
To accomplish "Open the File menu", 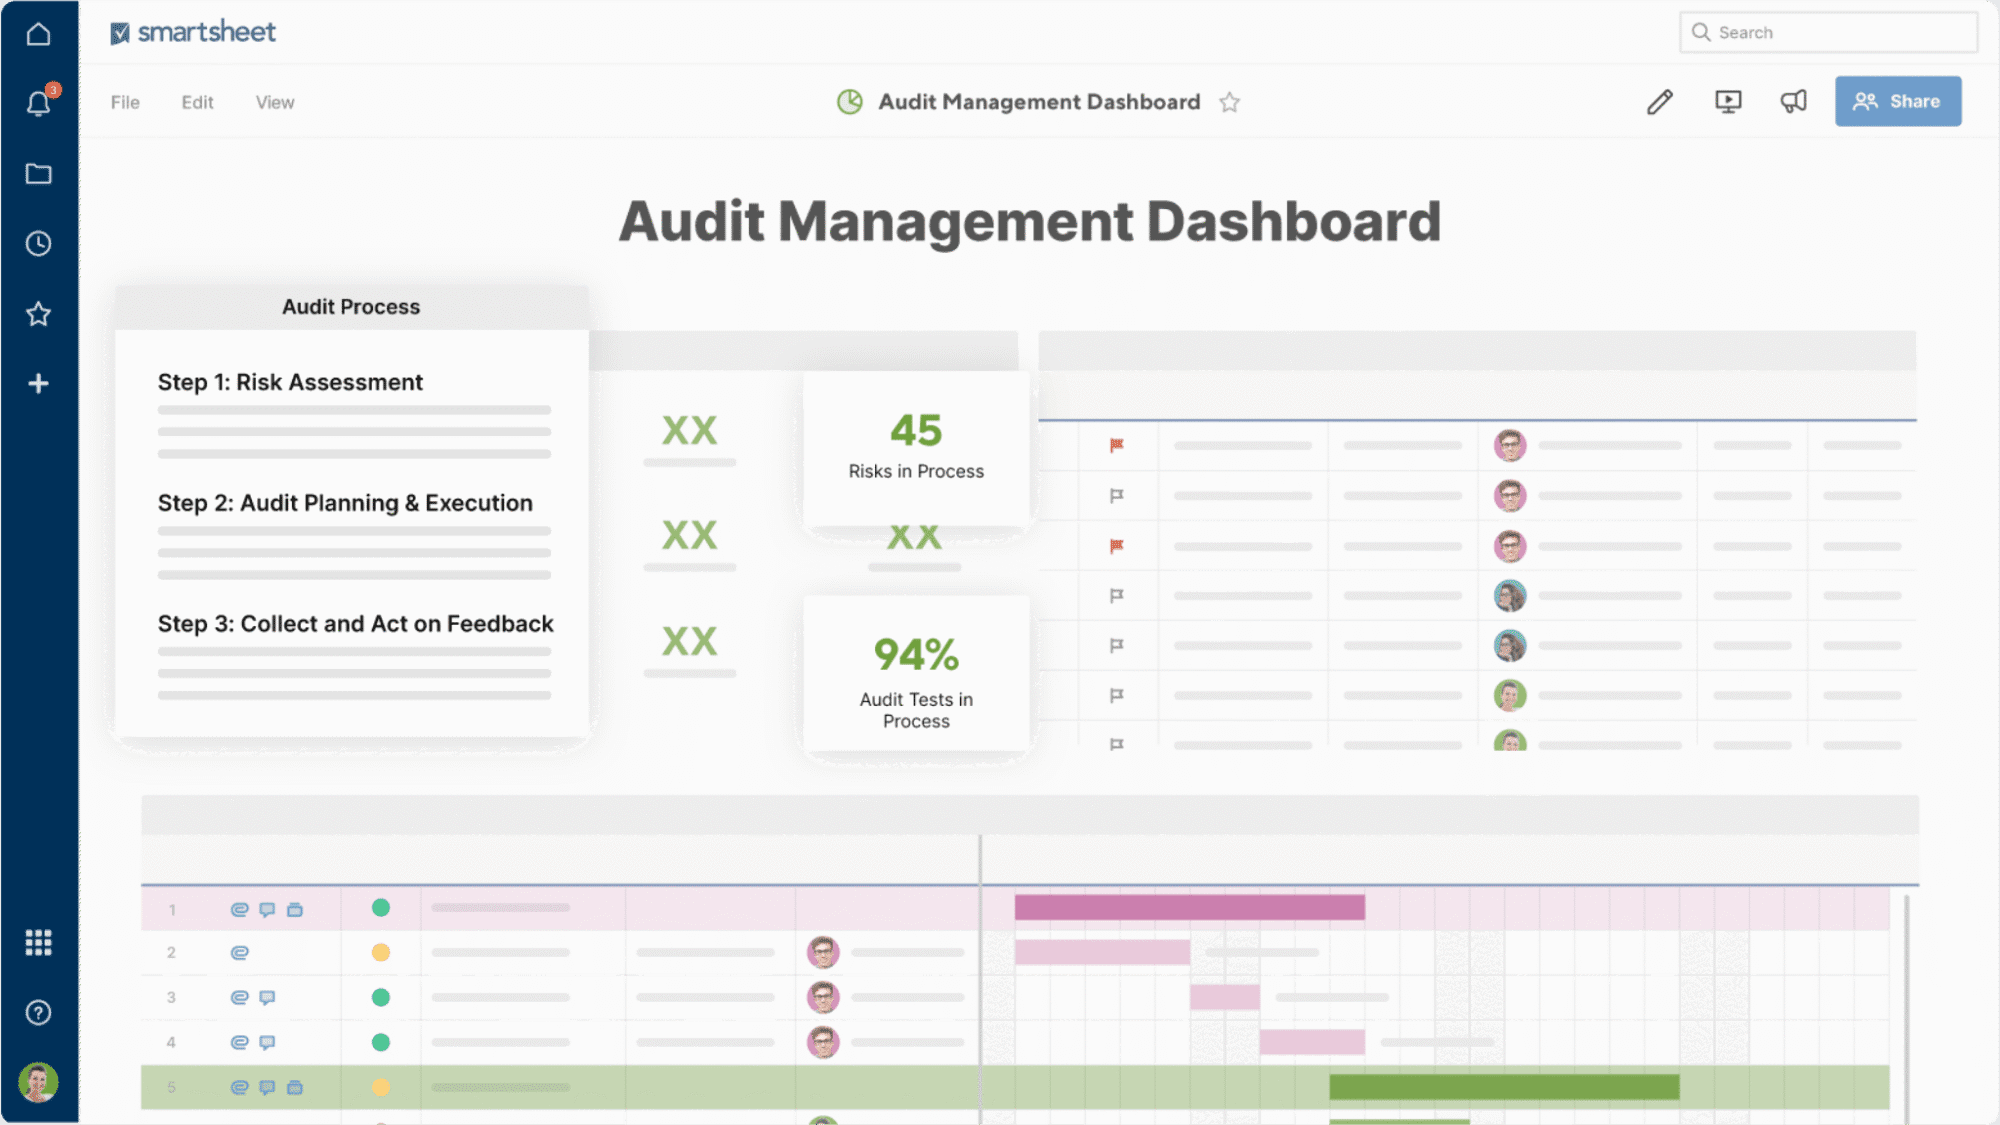I will coord(125,102).
